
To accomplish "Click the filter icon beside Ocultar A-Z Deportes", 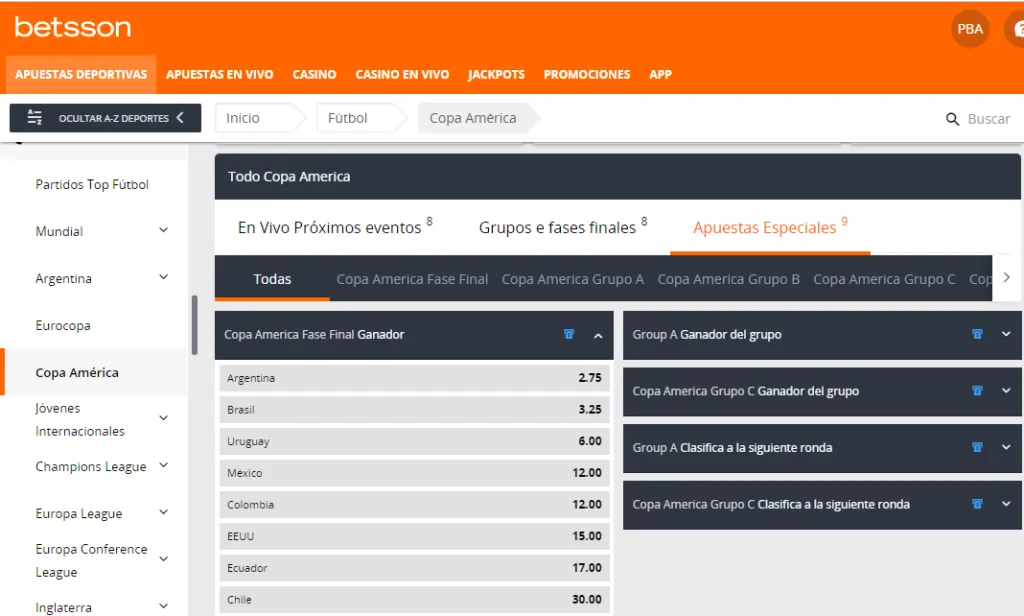I will tap(32, 117).
